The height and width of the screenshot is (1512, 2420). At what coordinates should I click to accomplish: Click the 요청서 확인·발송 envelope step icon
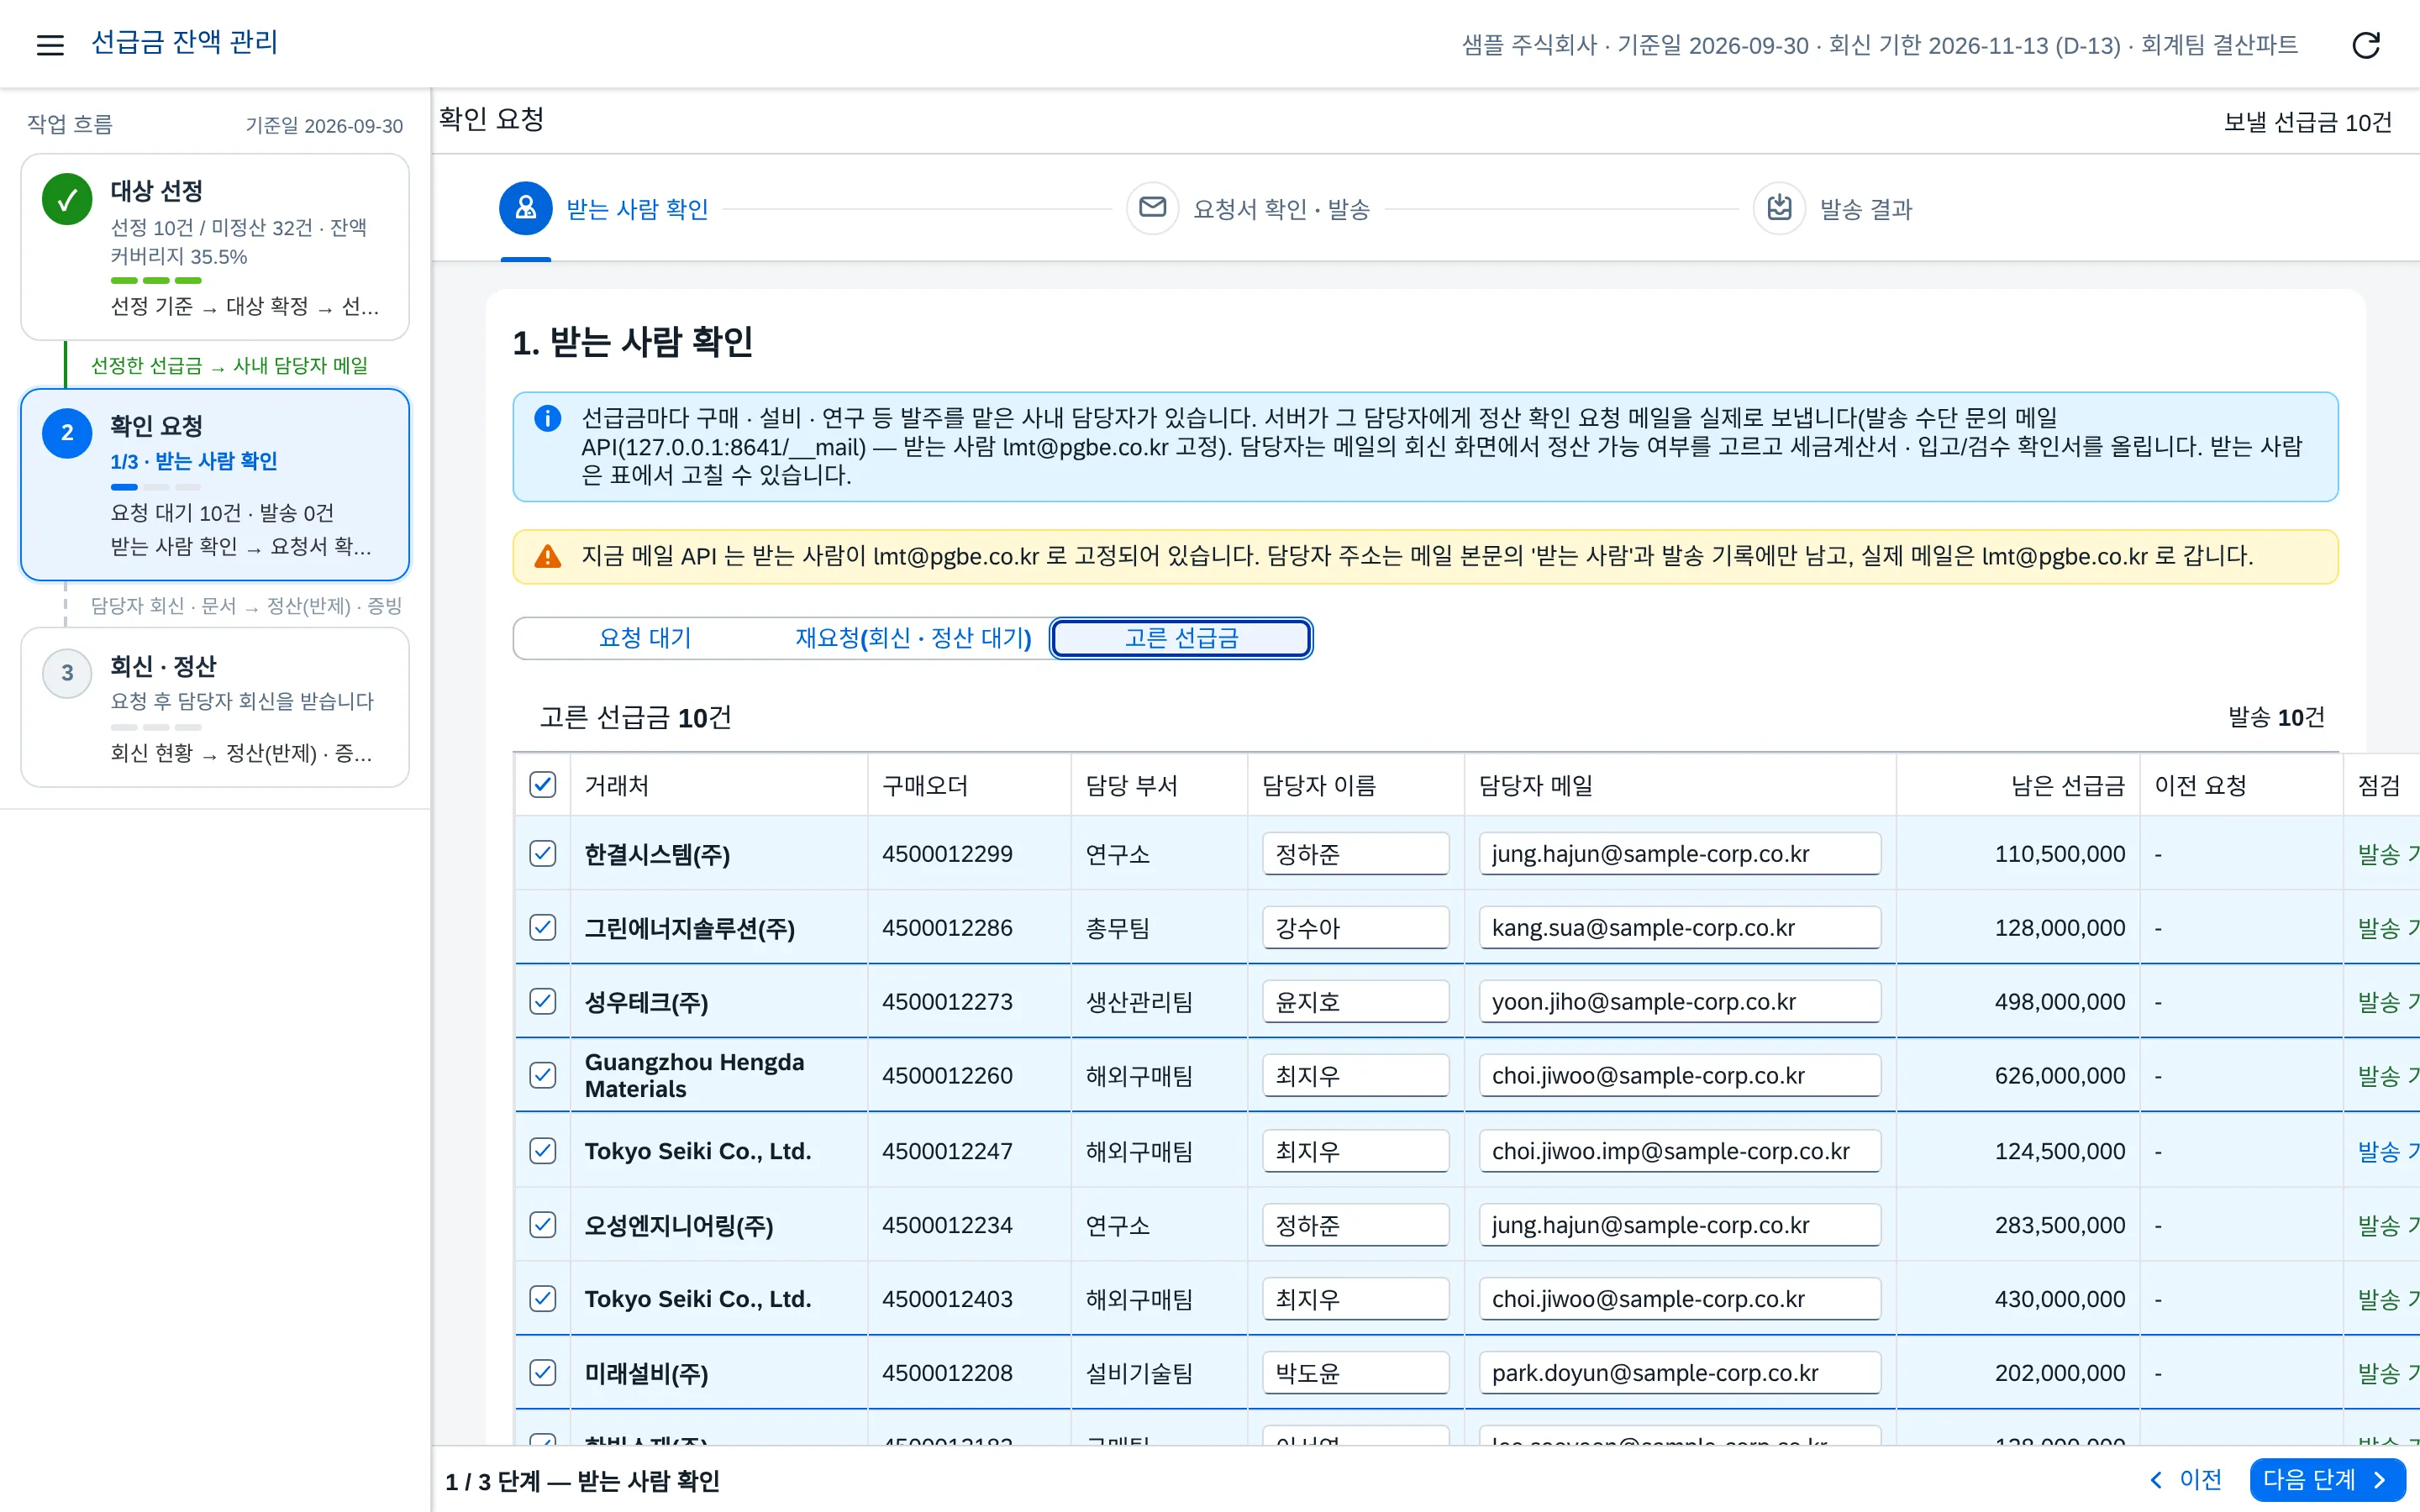click(x=1152, y=208)
